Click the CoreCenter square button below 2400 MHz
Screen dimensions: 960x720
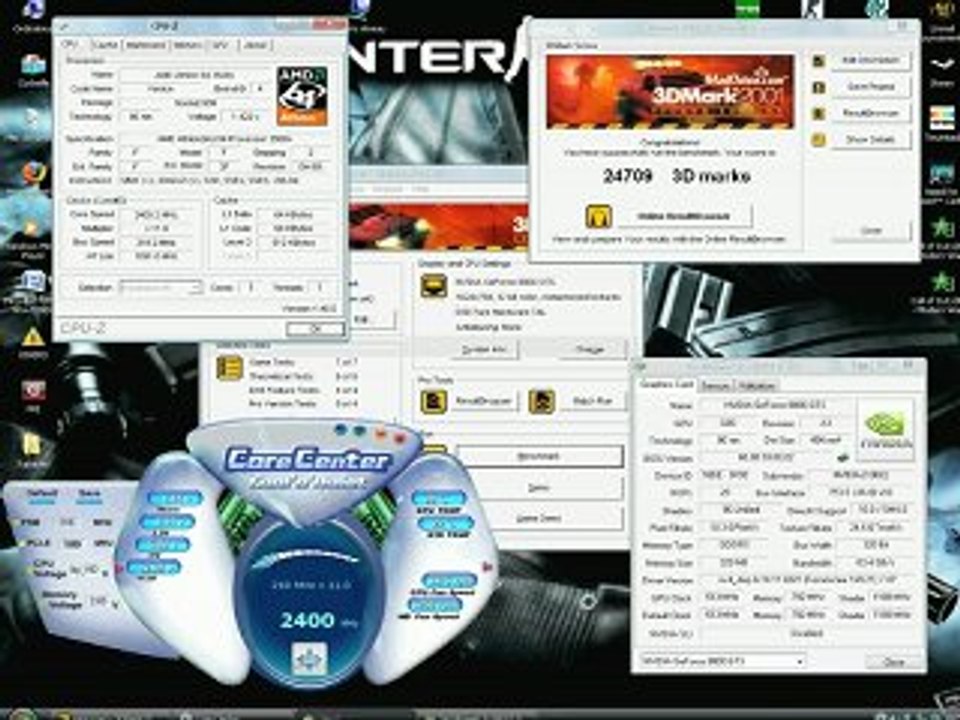coord(309,659)
